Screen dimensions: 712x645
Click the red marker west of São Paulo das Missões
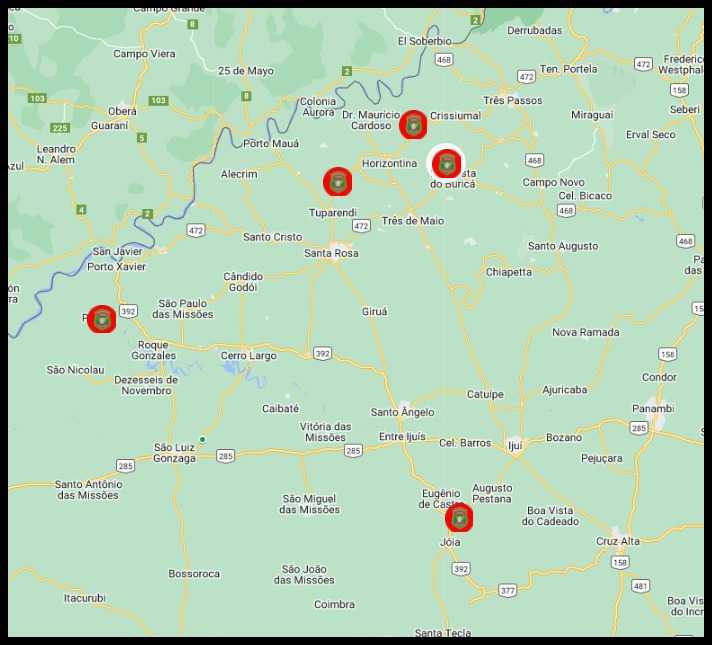point(101,319)
